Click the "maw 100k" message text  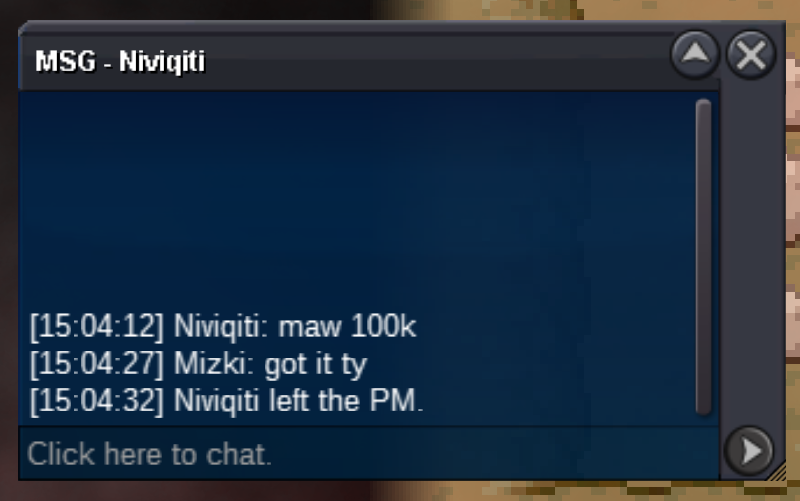(347, 325)
